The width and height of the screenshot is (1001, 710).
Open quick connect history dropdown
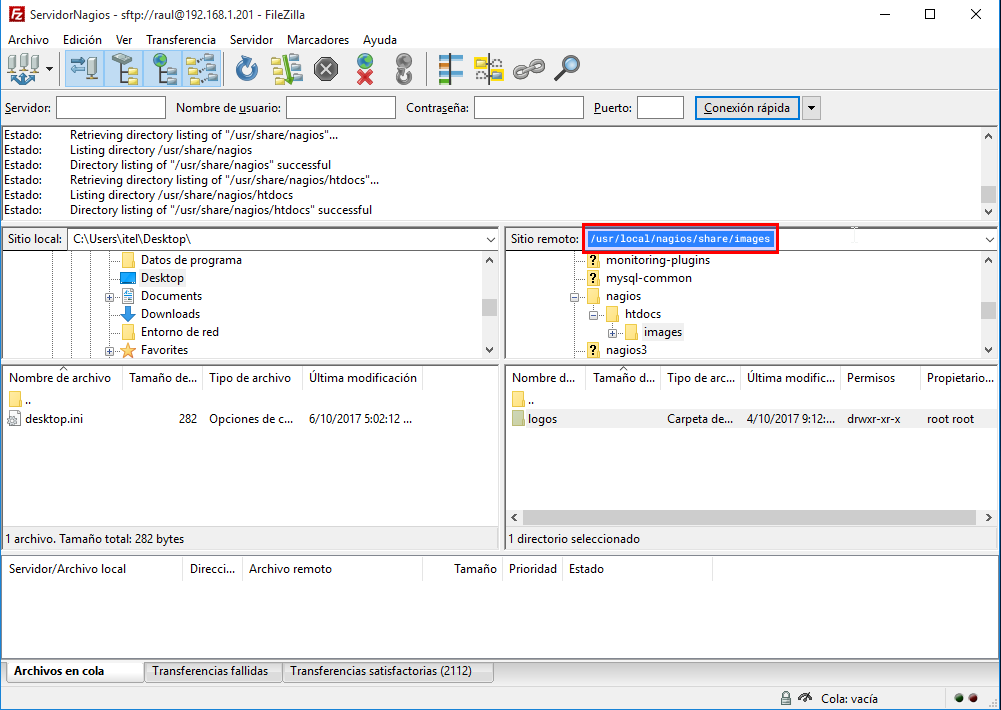coord(811,108)
